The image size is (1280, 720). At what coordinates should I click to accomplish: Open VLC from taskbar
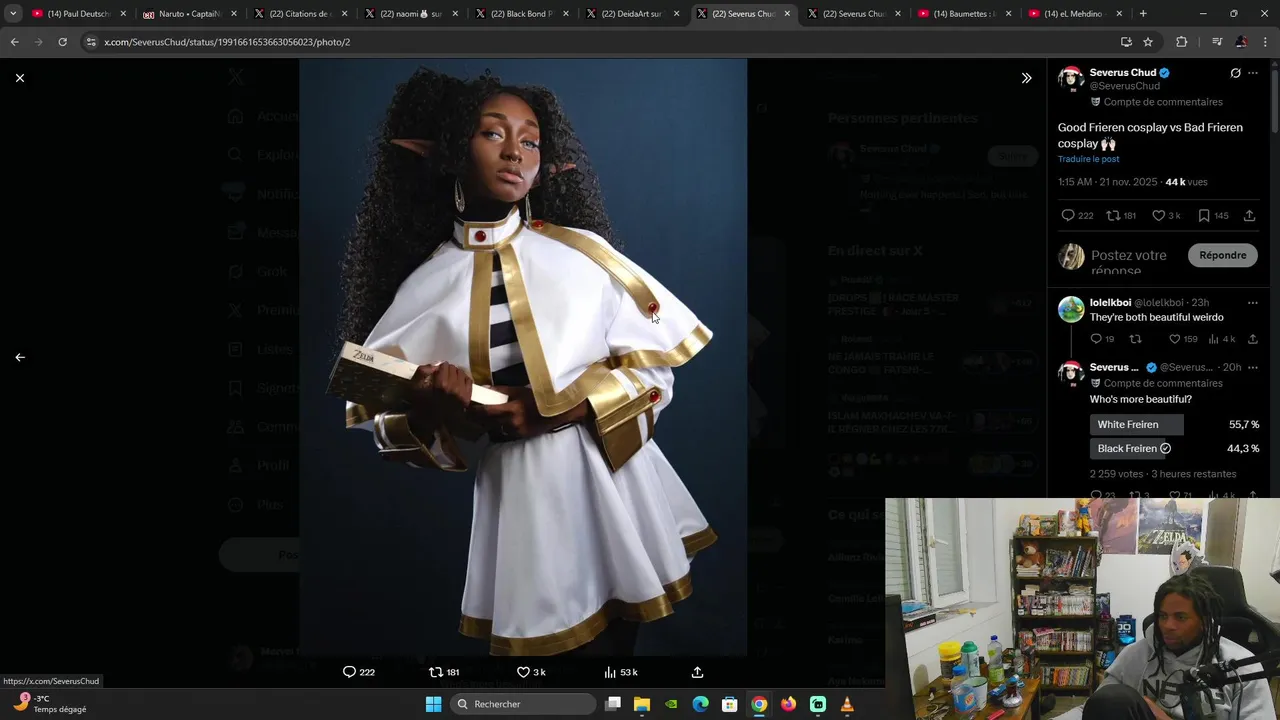coord(847,704)
